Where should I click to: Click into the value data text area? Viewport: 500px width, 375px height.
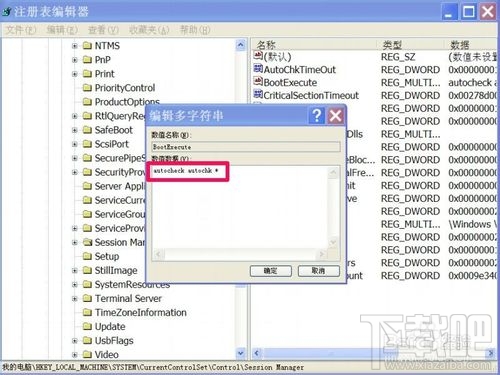[240, 207]
